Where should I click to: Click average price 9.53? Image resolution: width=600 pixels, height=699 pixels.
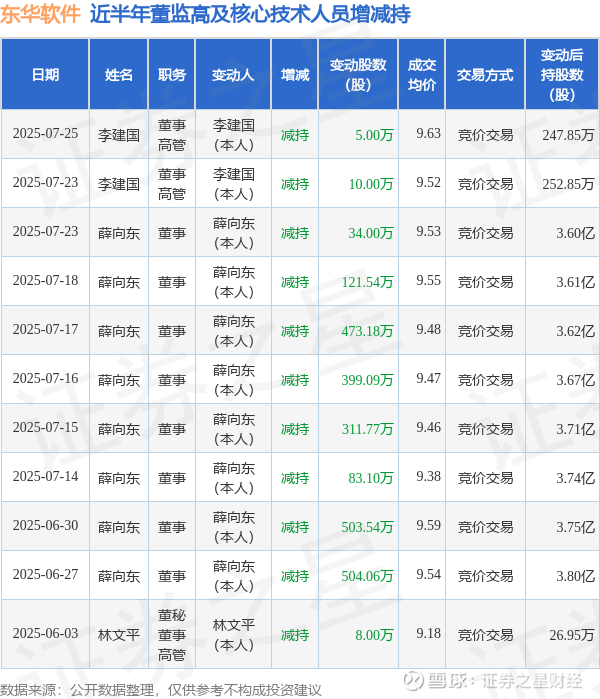coord(428,232)
